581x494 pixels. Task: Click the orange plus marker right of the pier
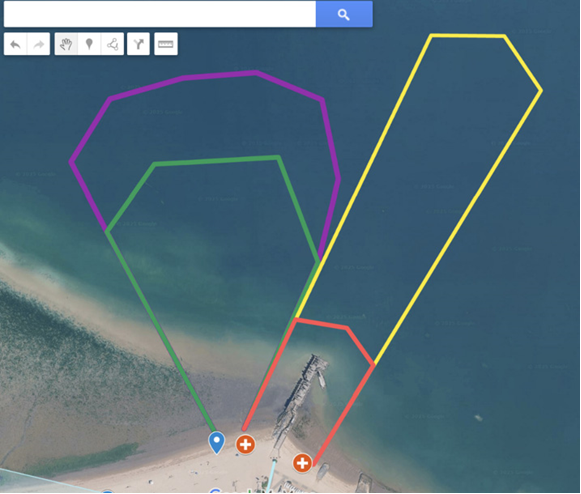click(302, 463)
